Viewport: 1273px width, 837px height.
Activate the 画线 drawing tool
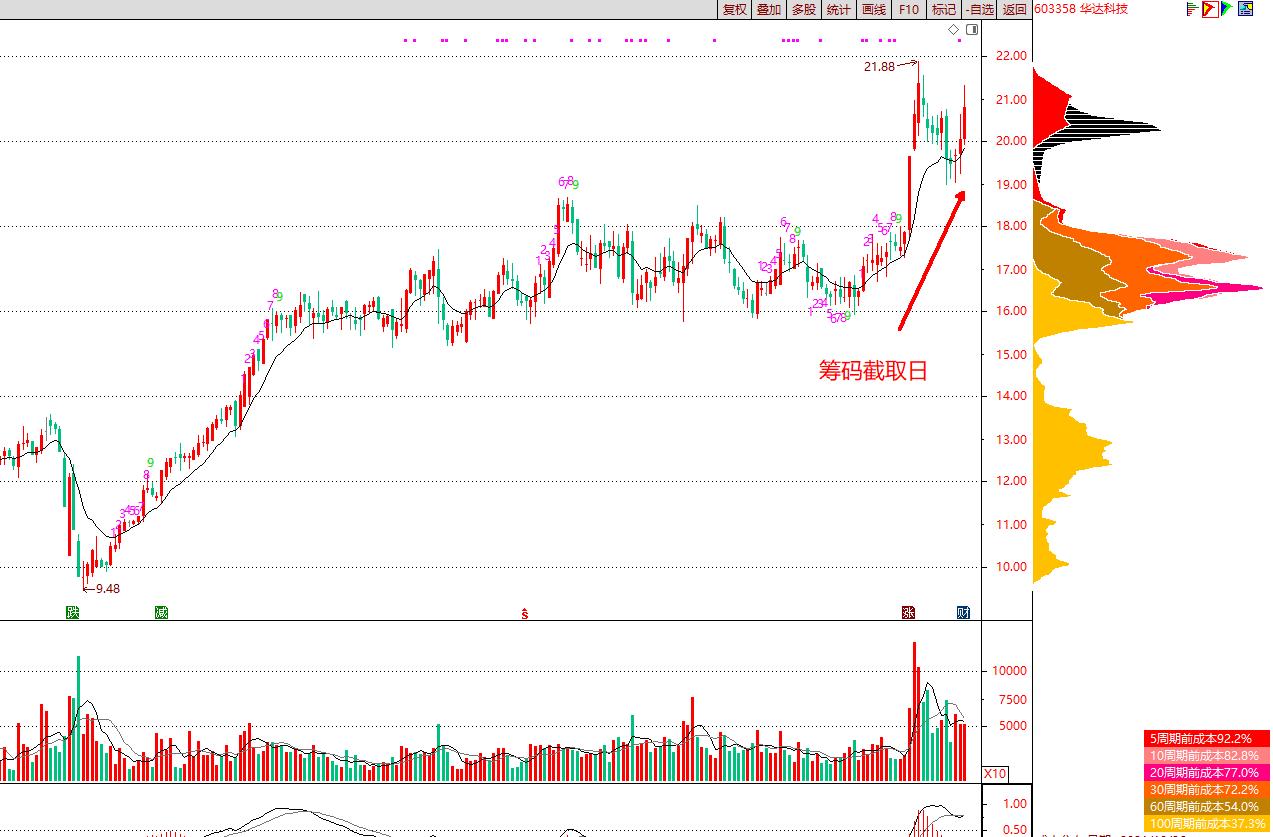pos(874,9)
